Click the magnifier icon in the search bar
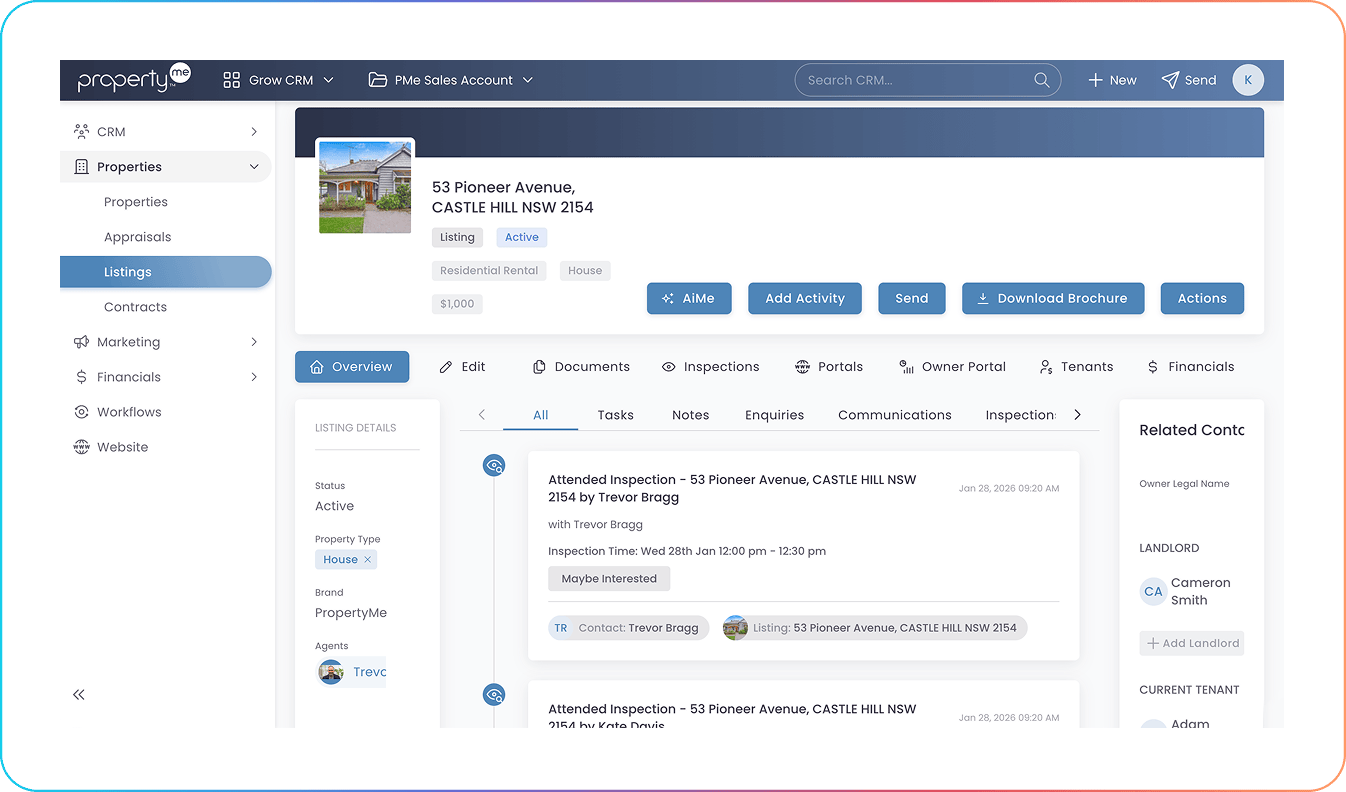The height and width of the screenshot is (792, 1346). 1041,80
